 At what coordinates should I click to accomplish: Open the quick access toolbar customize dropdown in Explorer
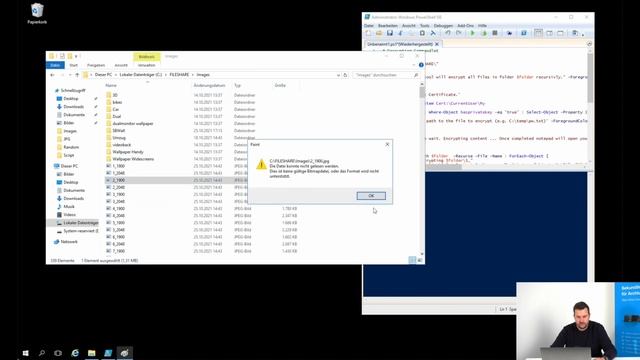(77, 56)
